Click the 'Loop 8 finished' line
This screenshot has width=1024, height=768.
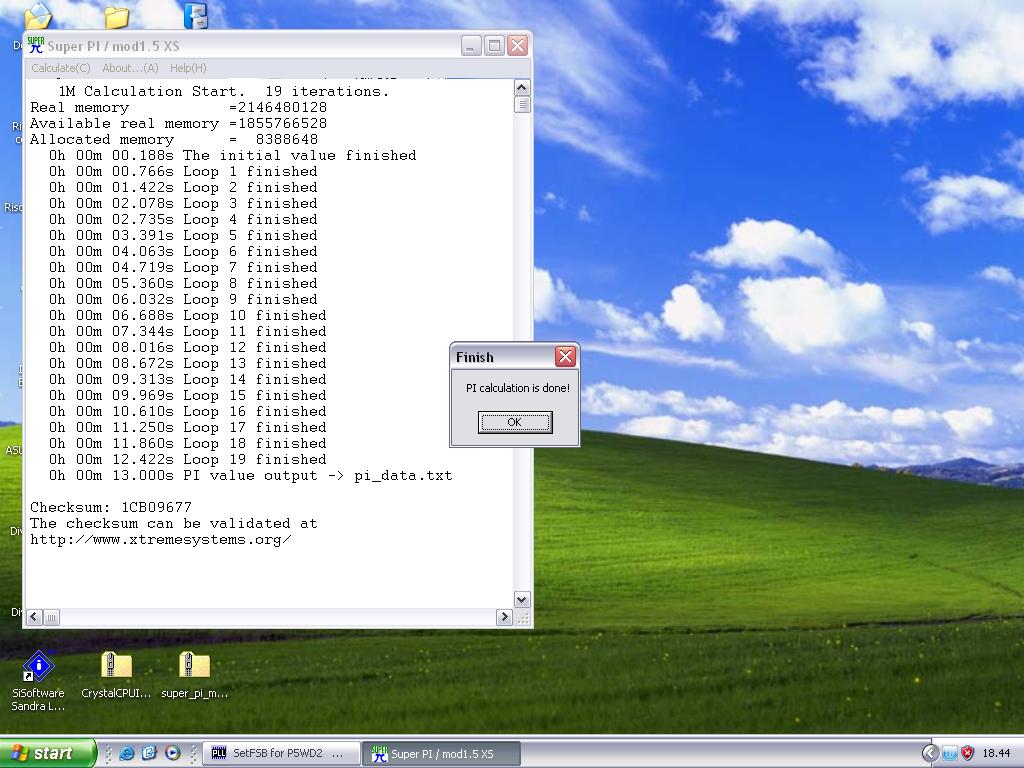[x=183, y=283]
